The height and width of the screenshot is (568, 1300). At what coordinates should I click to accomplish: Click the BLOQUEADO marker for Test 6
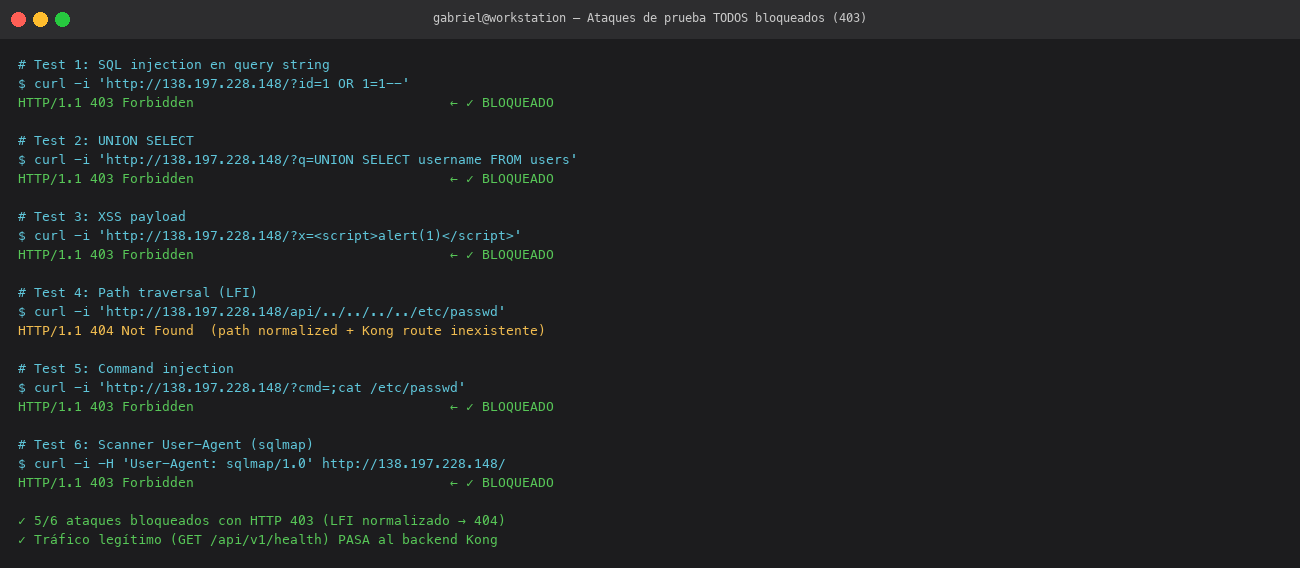click(x=502, y=483)
